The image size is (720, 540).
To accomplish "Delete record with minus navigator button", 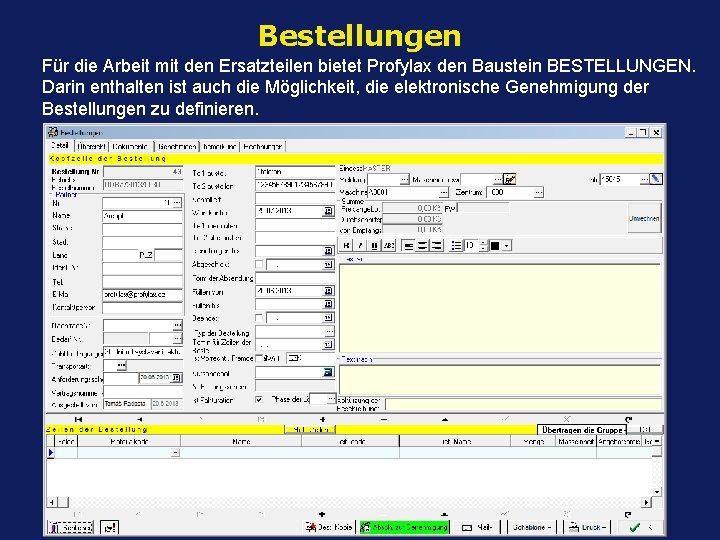I will [384, 419].
